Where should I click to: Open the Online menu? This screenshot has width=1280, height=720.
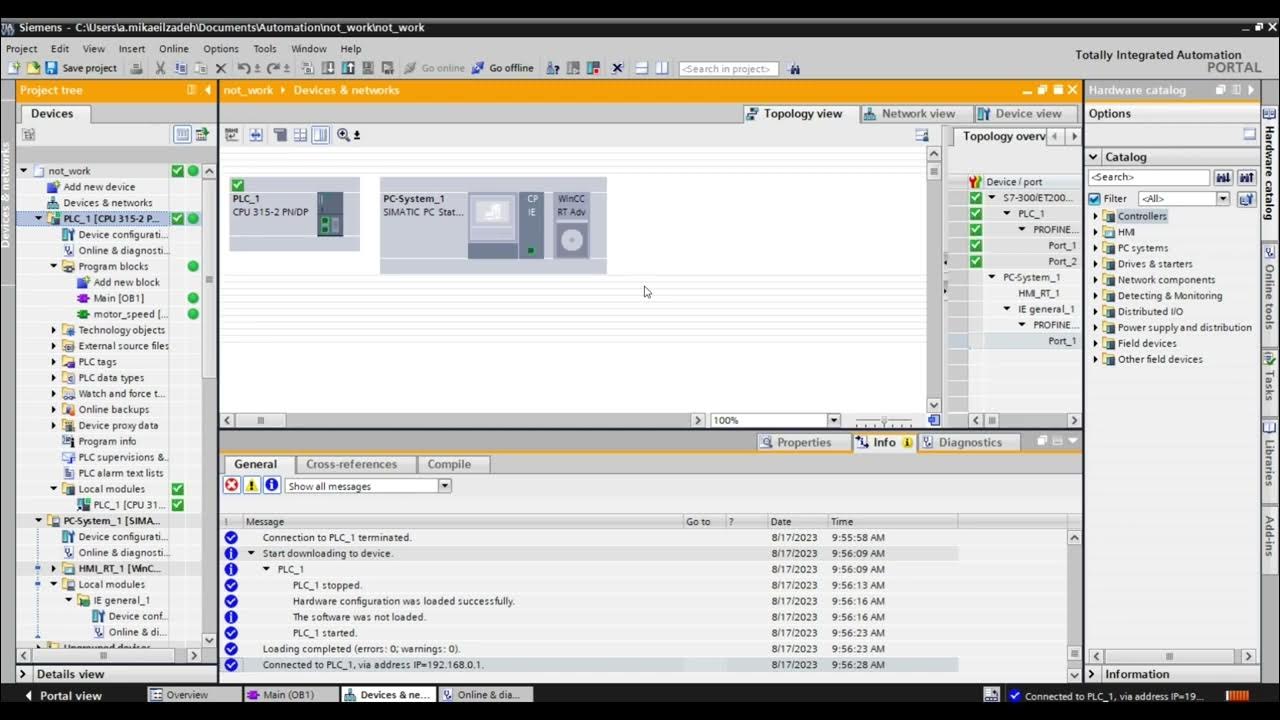pyautogui.click(x=173, y=48)
